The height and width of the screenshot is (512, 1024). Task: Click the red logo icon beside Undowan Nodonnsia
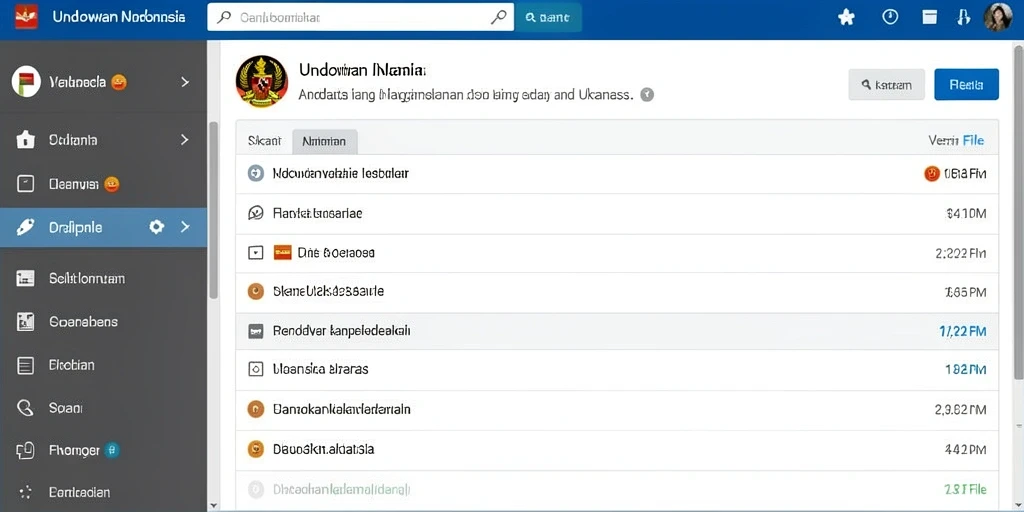tap(25, 16)
